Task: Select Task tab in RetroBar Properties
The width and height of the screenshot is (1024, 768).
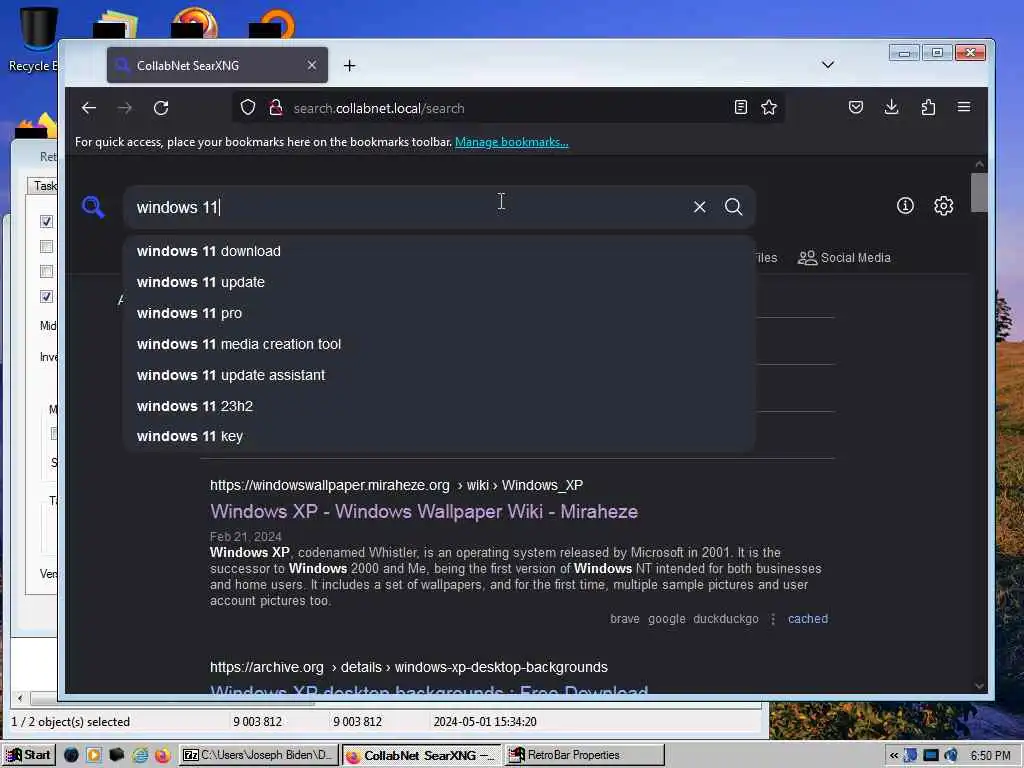Action: click(43, 186)
